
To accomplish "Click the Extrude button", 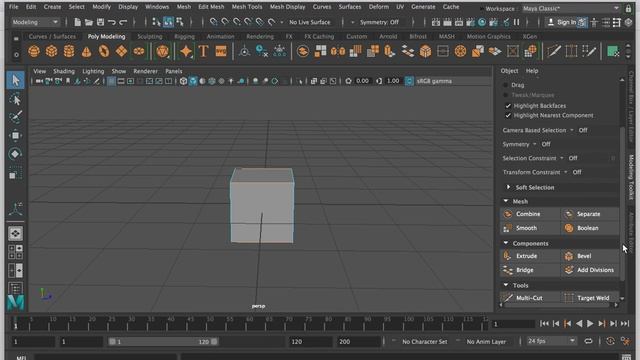I will tap(530, 256).
